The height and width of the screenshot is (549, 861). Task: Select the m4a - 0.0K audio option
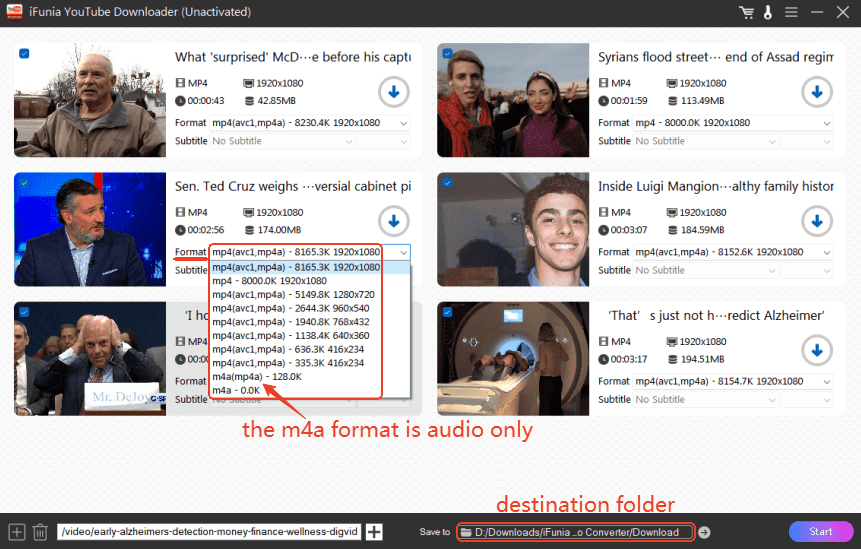point(236,389)
